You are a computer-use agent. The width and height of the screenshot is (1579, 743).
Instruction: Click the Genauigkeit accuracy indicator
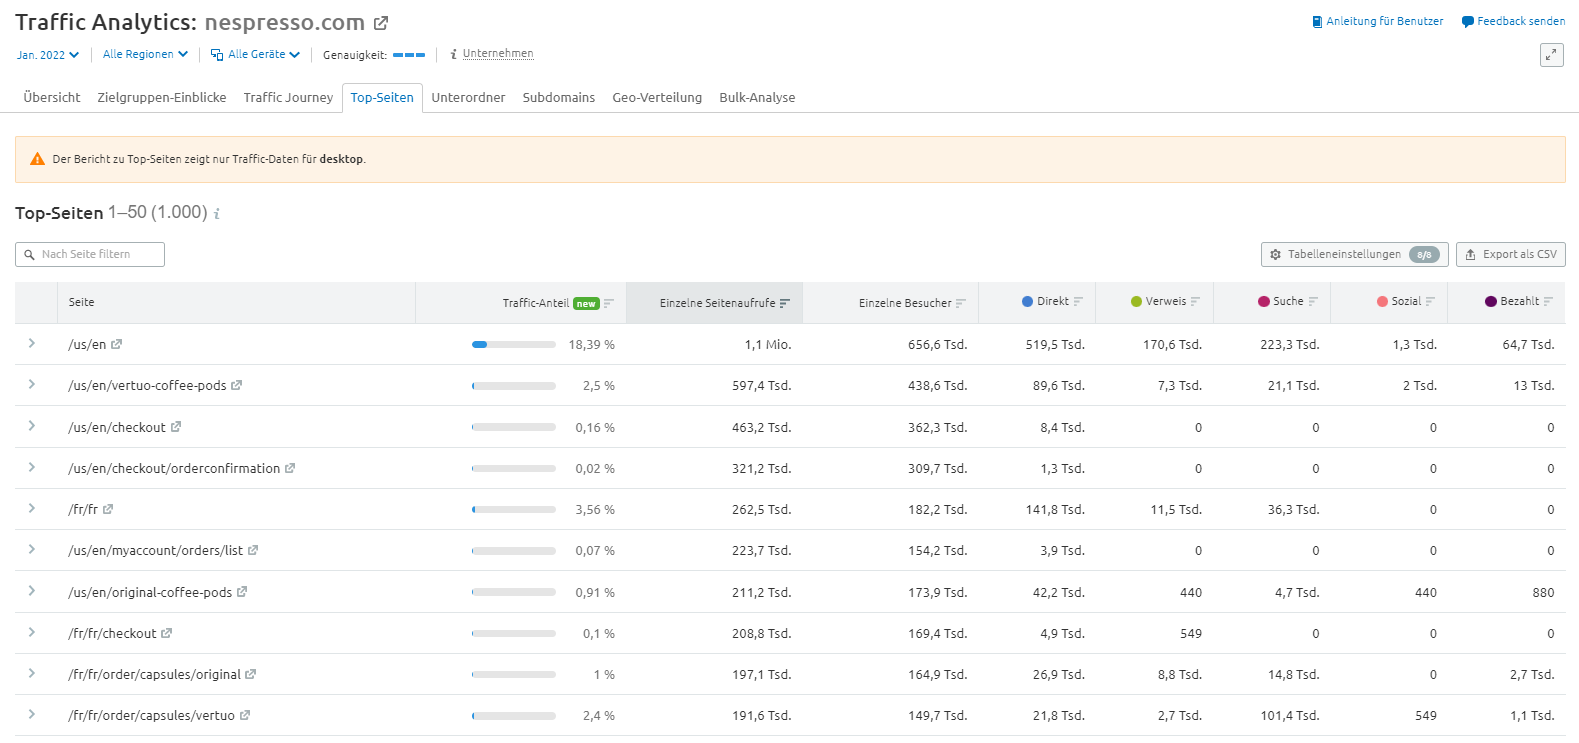[409, 55]
